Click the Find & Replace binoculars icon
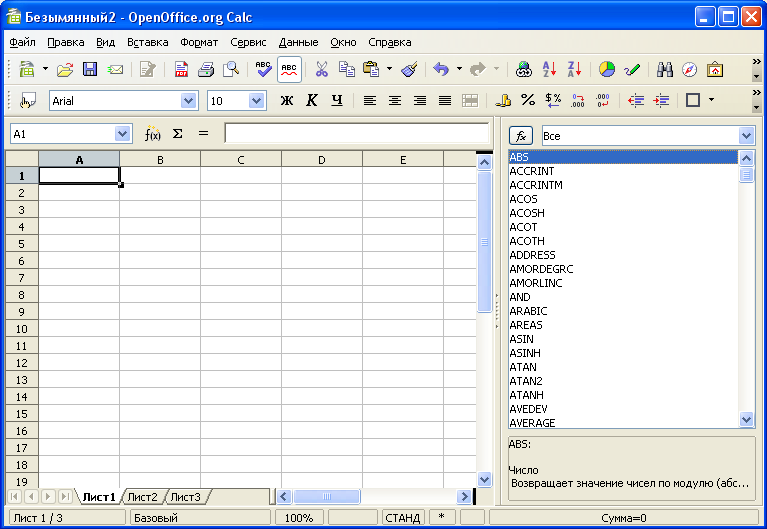 click(x=664, y=70)
